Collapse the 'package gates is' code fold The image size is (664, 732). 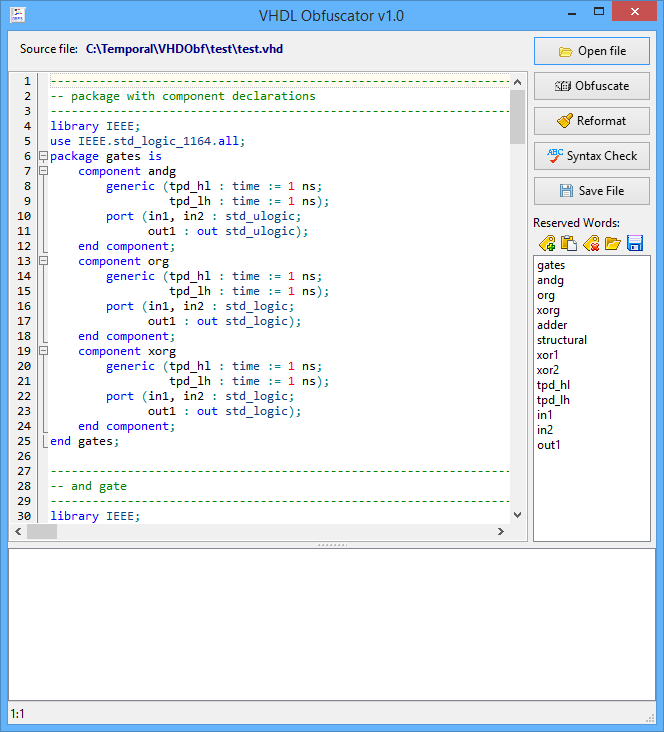click(x=43, y=156)
